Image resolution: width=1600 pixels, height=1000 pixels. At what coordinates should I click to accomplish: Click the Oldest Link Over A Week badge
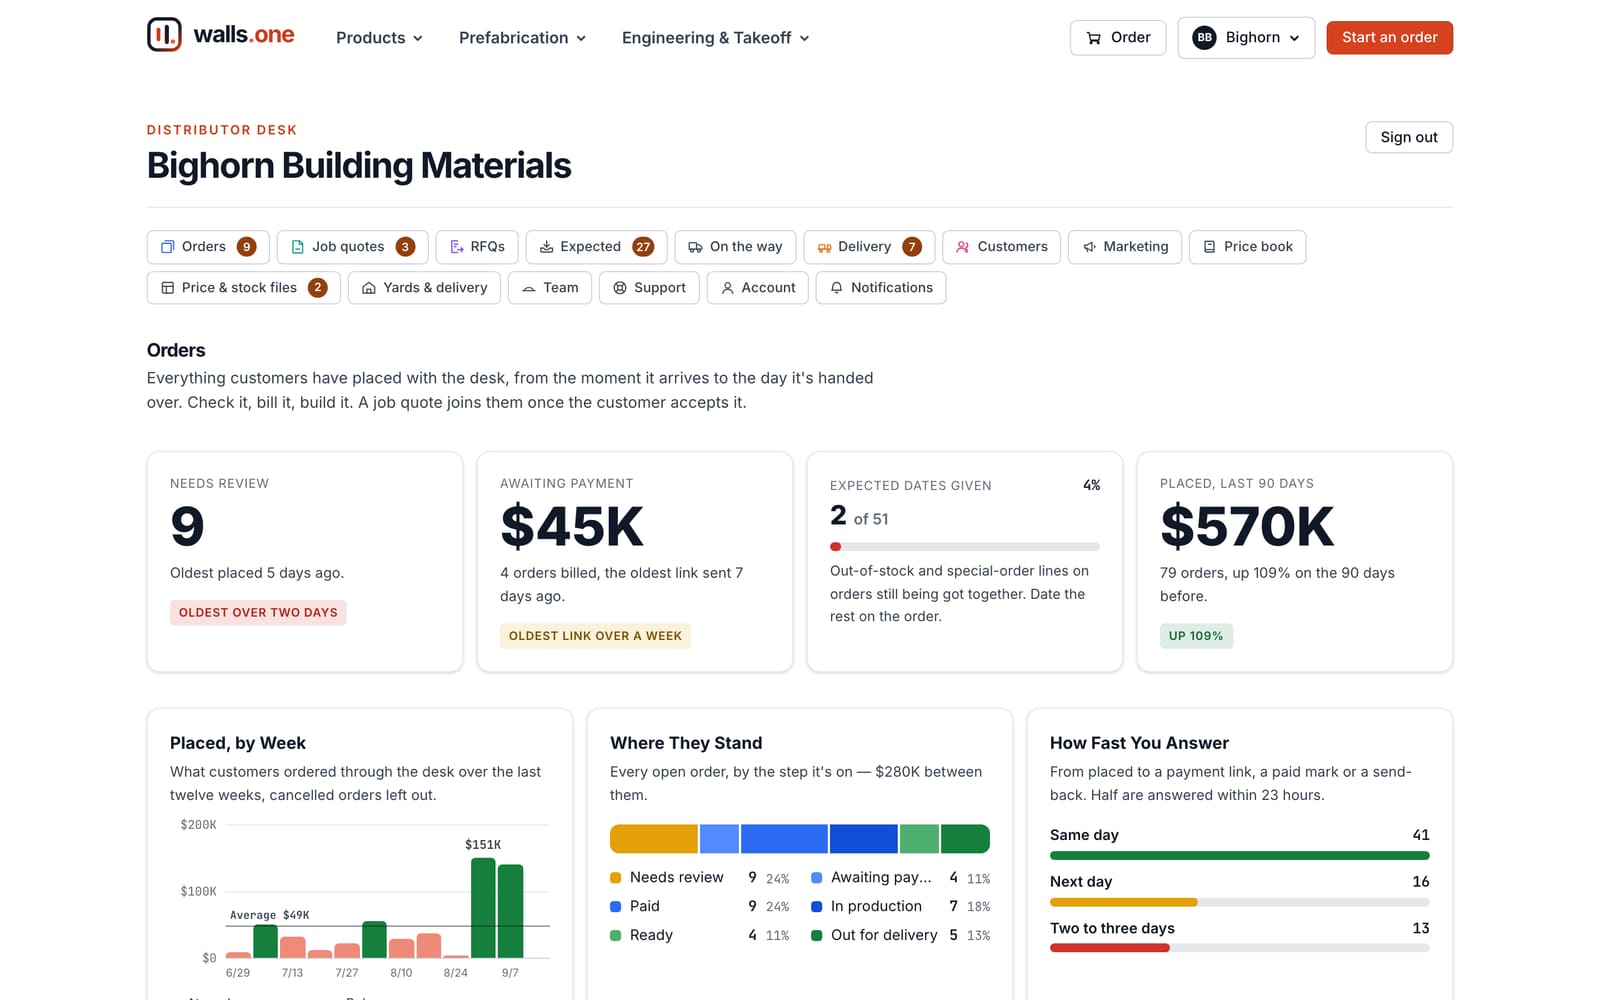click(595, 636)
